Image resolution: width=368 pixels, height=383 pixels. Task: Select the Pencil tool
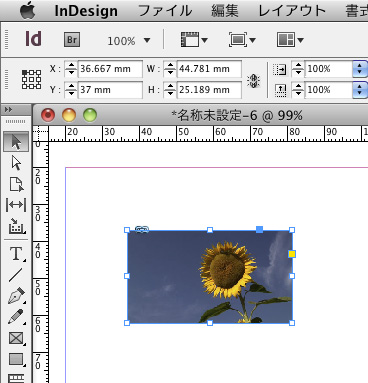point(16,316)
